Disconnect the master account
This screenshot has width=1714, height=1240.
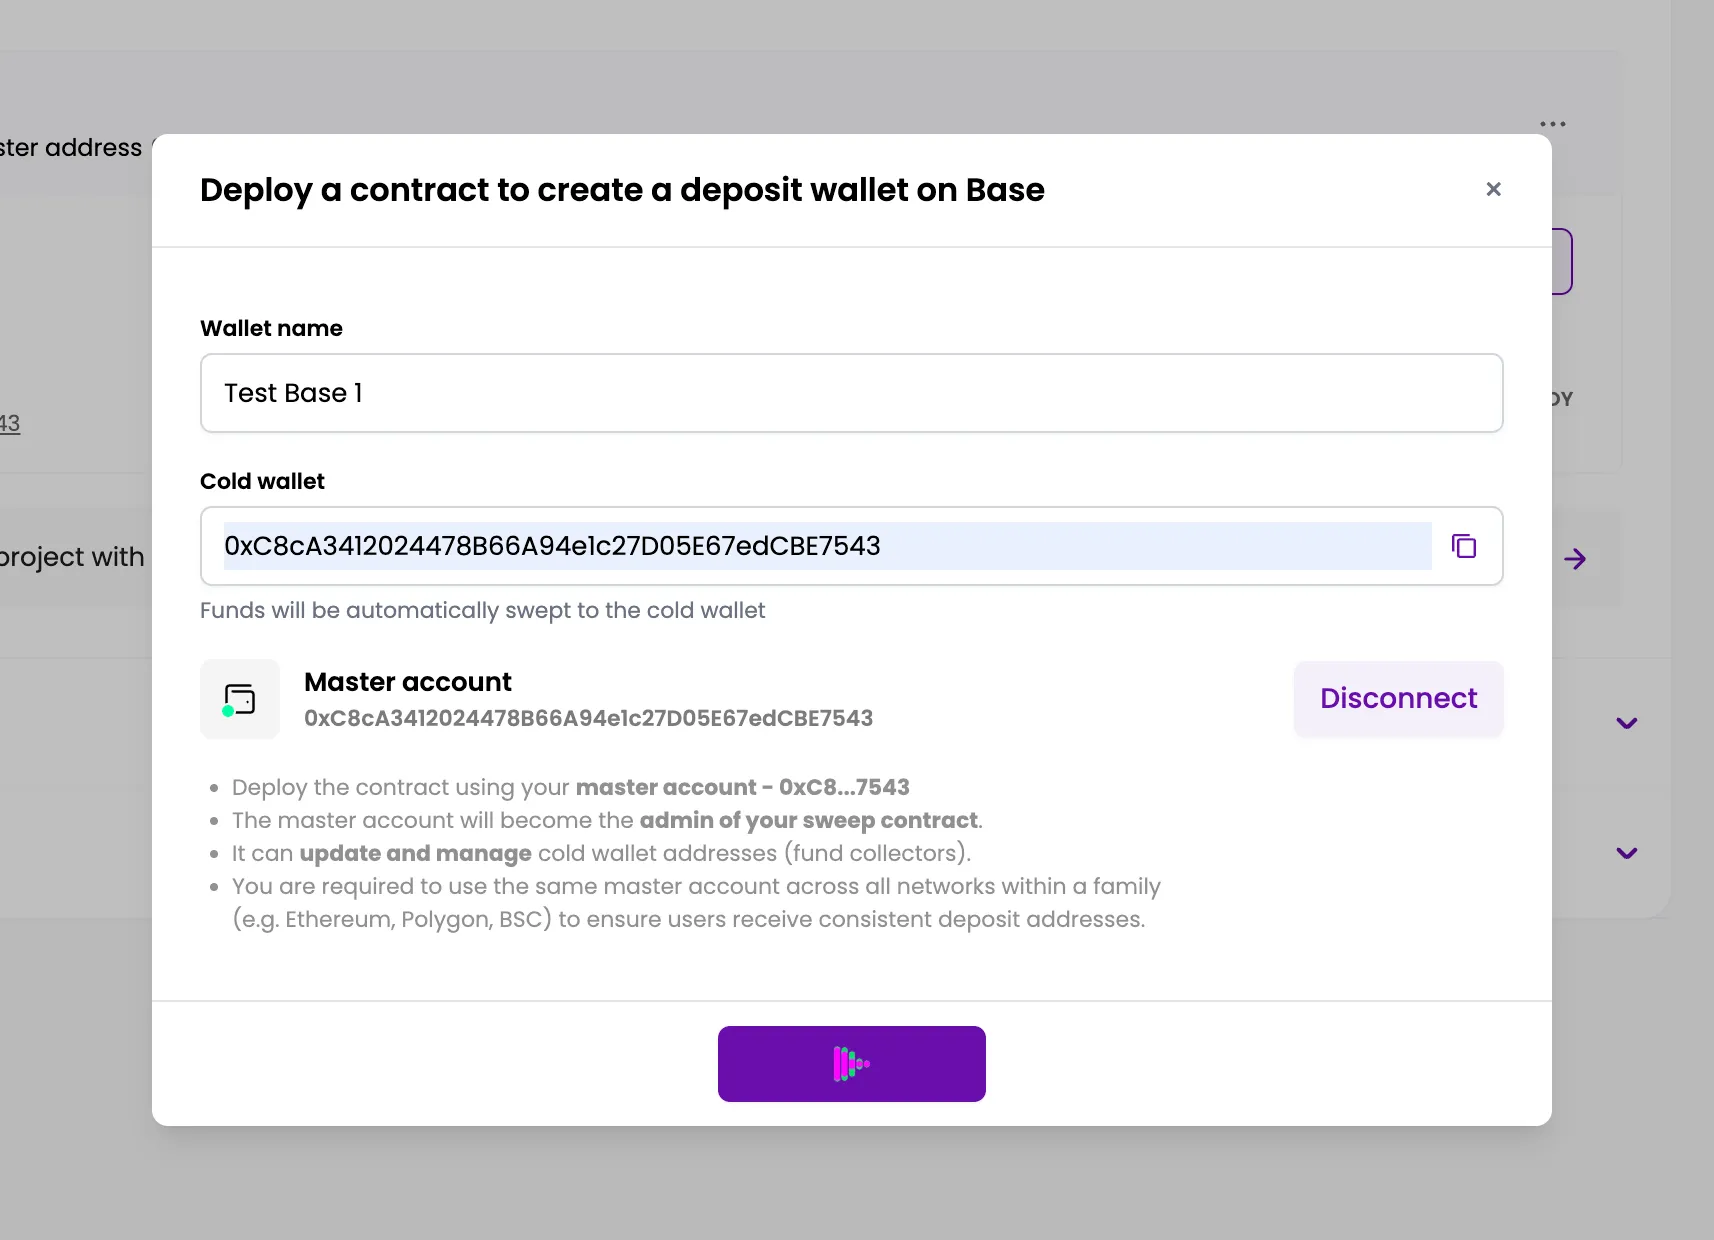click(x=1398, y=698)
